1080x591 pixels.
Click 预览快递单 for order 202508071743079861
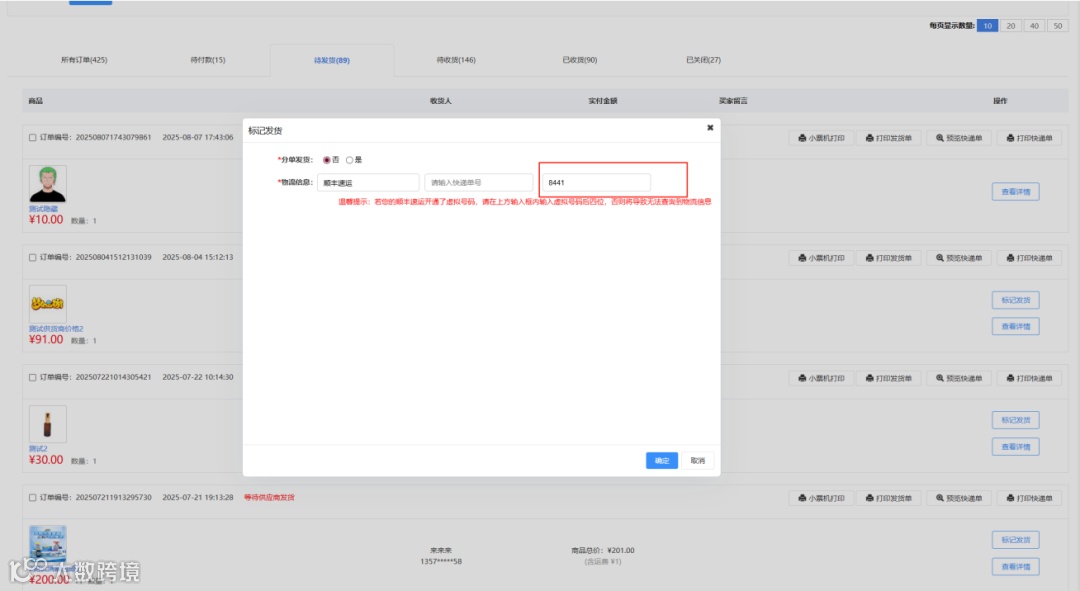pos(959,138)
